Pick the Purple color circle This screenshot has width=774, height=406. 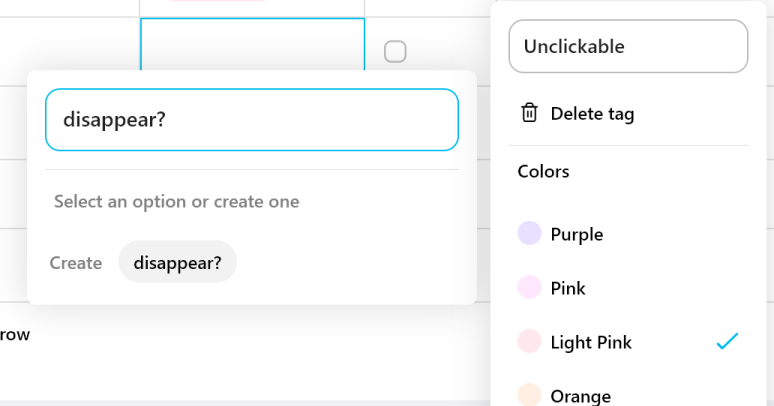tap(530, 234)
